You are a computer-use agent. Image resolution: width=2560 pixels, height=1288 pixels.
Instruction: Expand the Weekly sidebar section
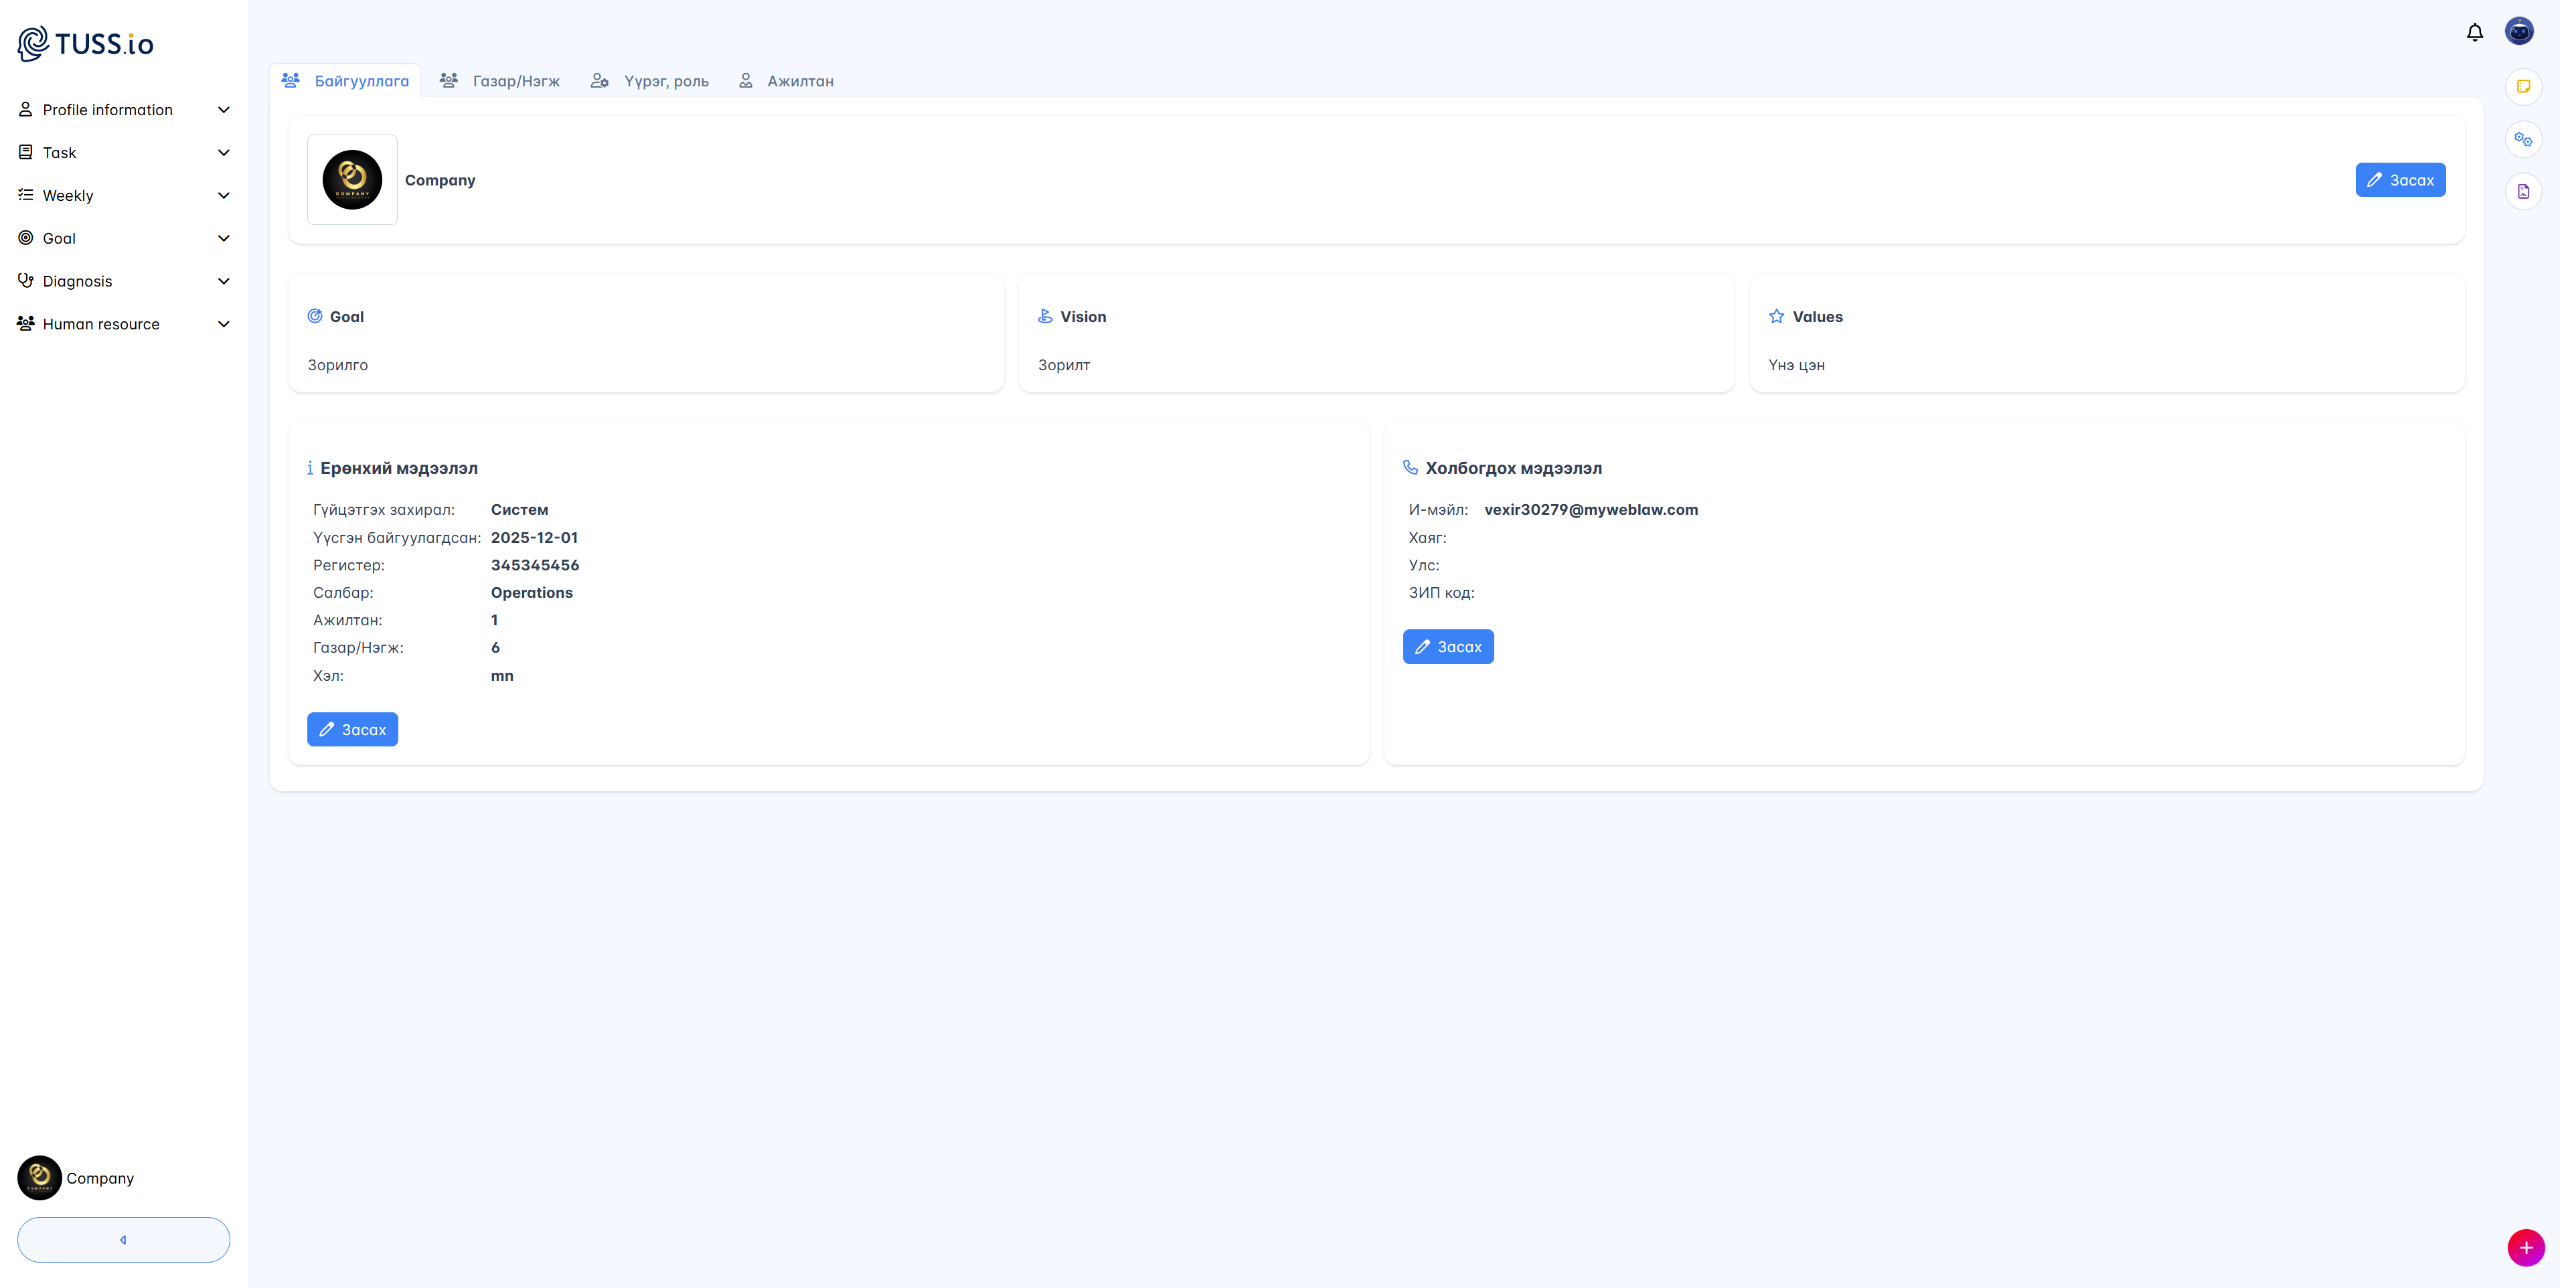click(x=124, y=196)
